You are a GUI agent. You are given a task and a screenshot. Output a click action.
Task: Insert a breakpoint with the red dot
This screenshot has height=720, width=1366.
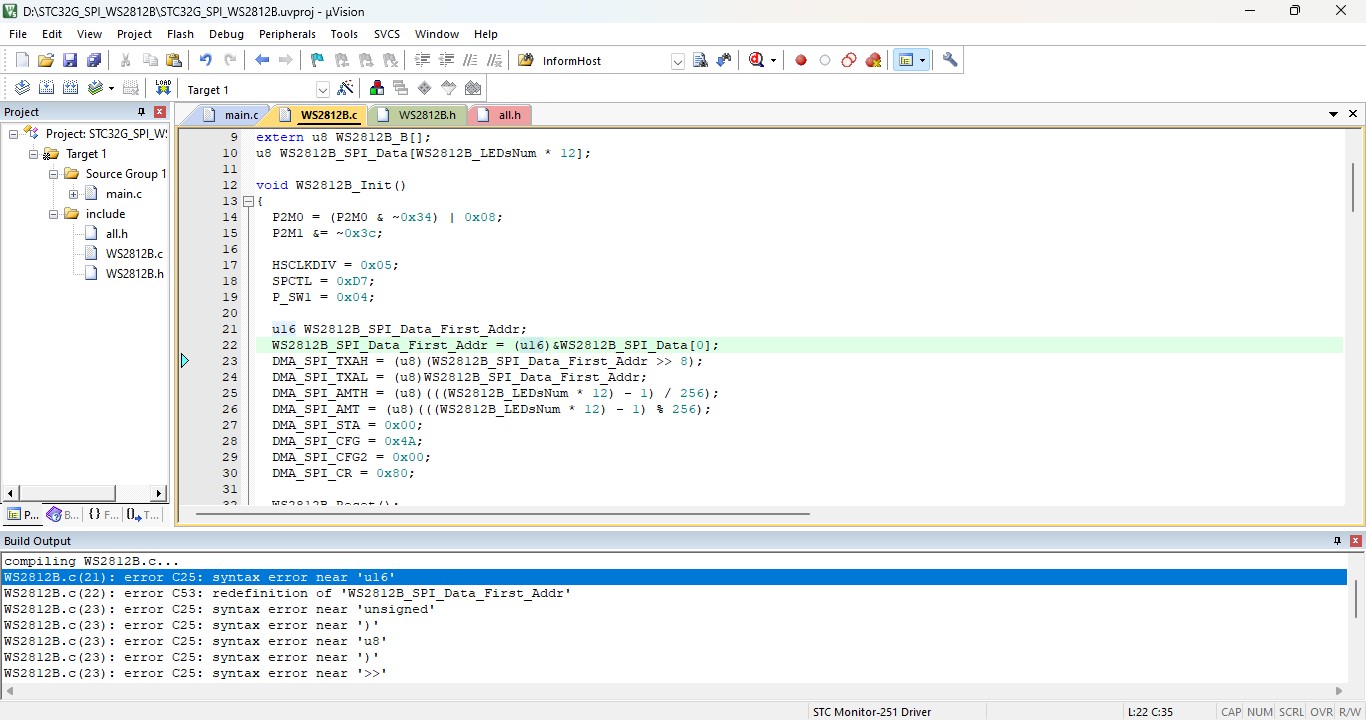point(801,60)
